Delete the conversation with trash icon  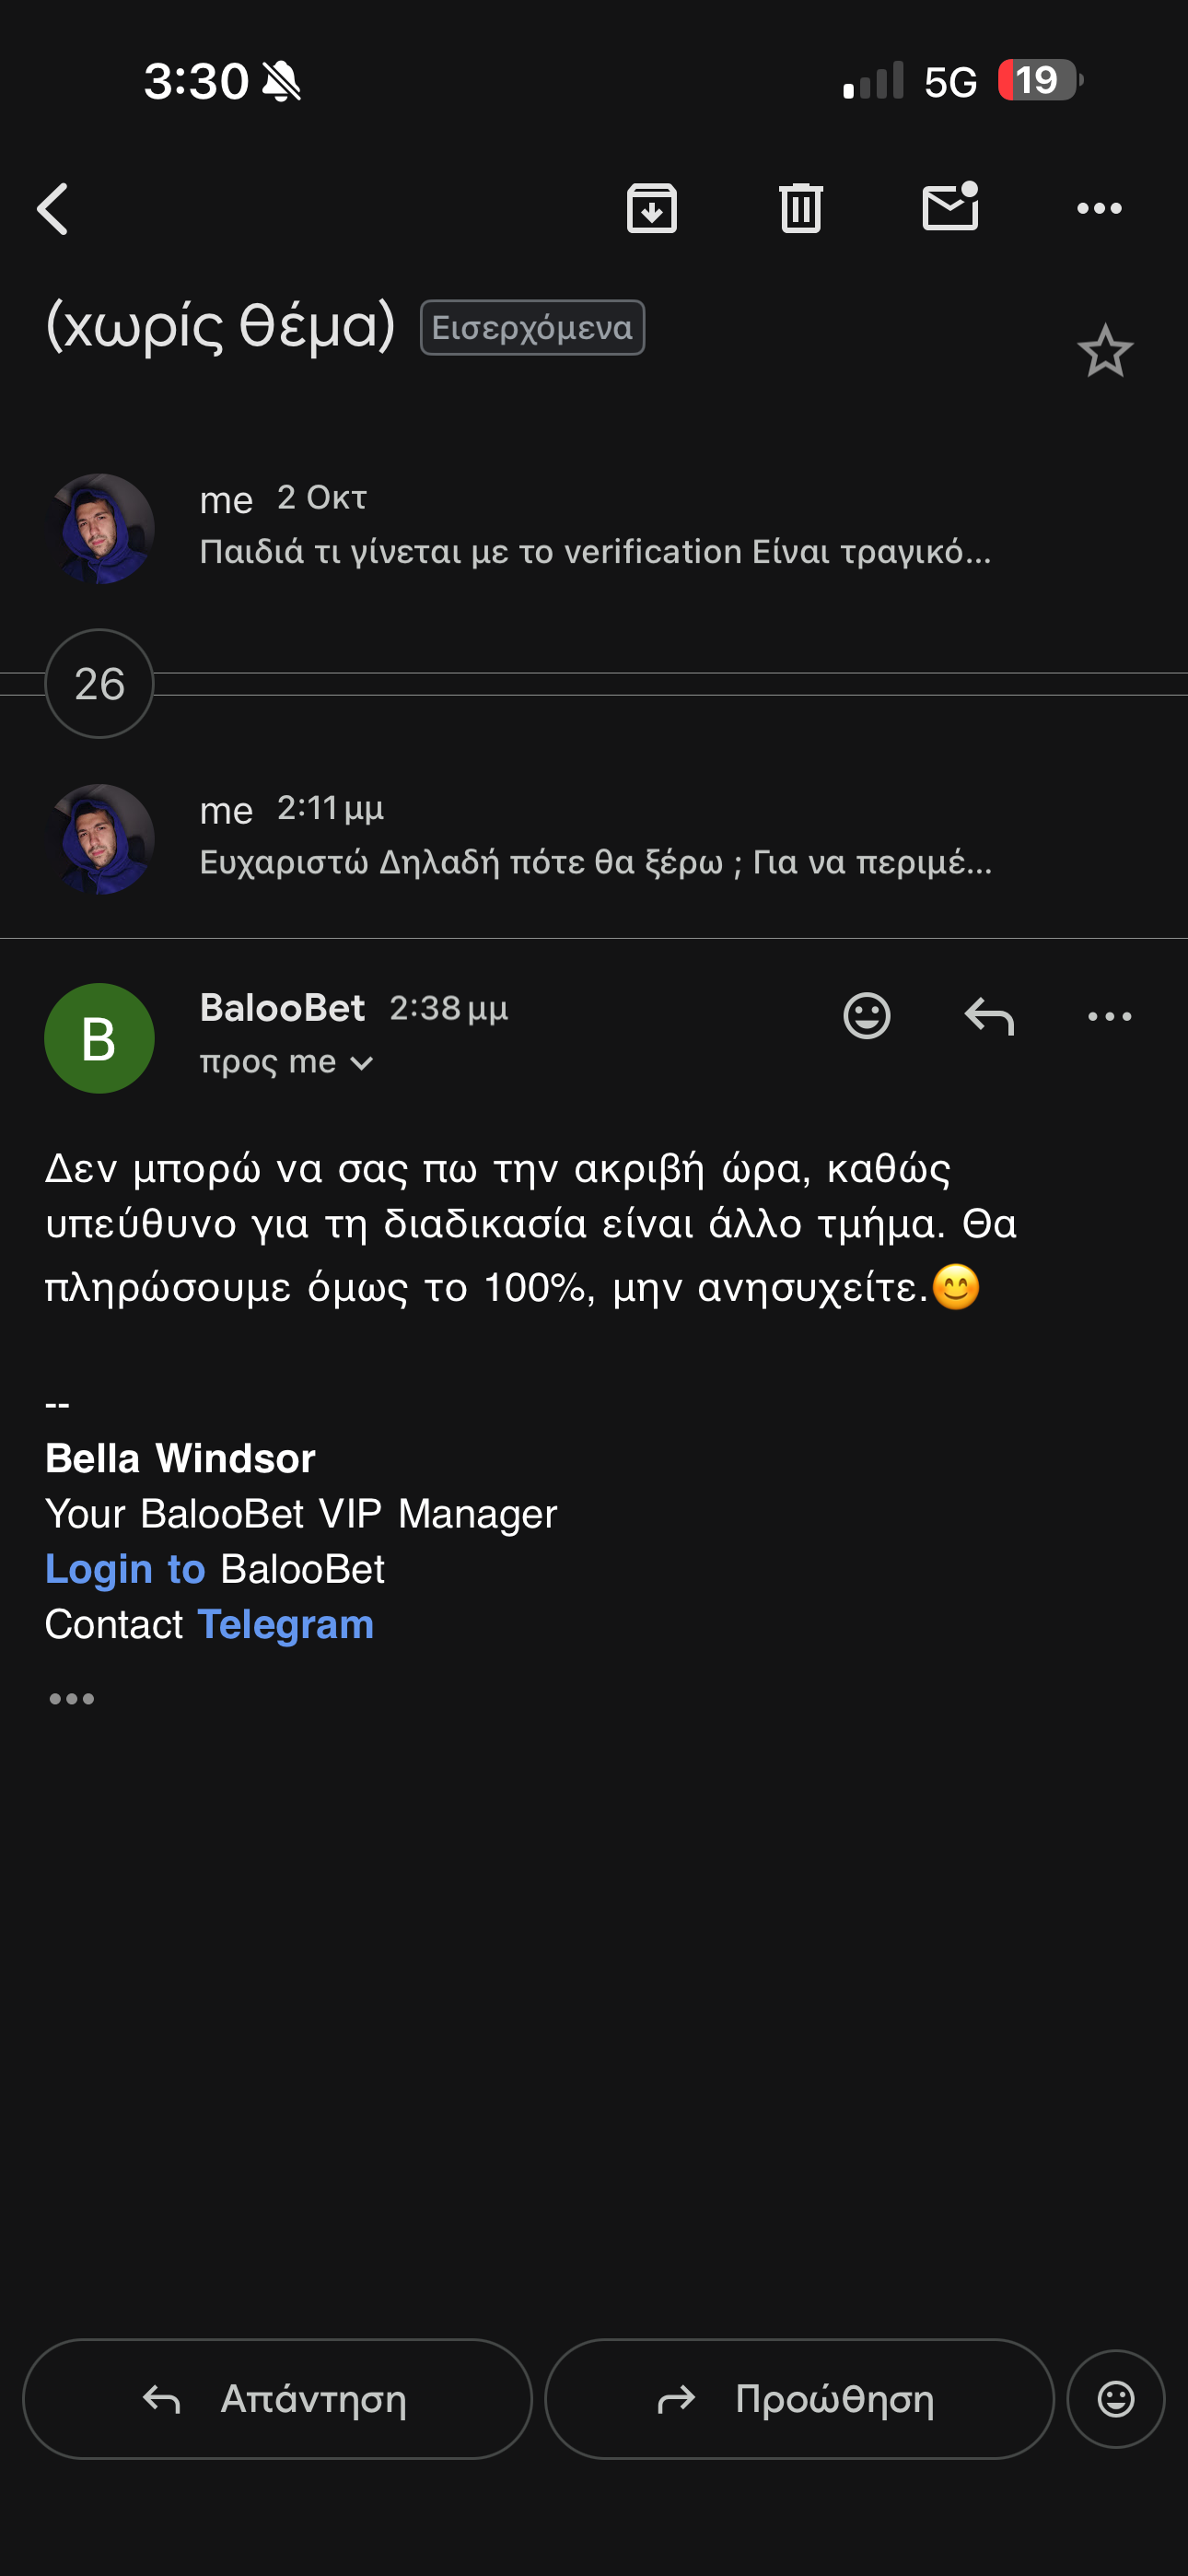(x=801, y=208)
